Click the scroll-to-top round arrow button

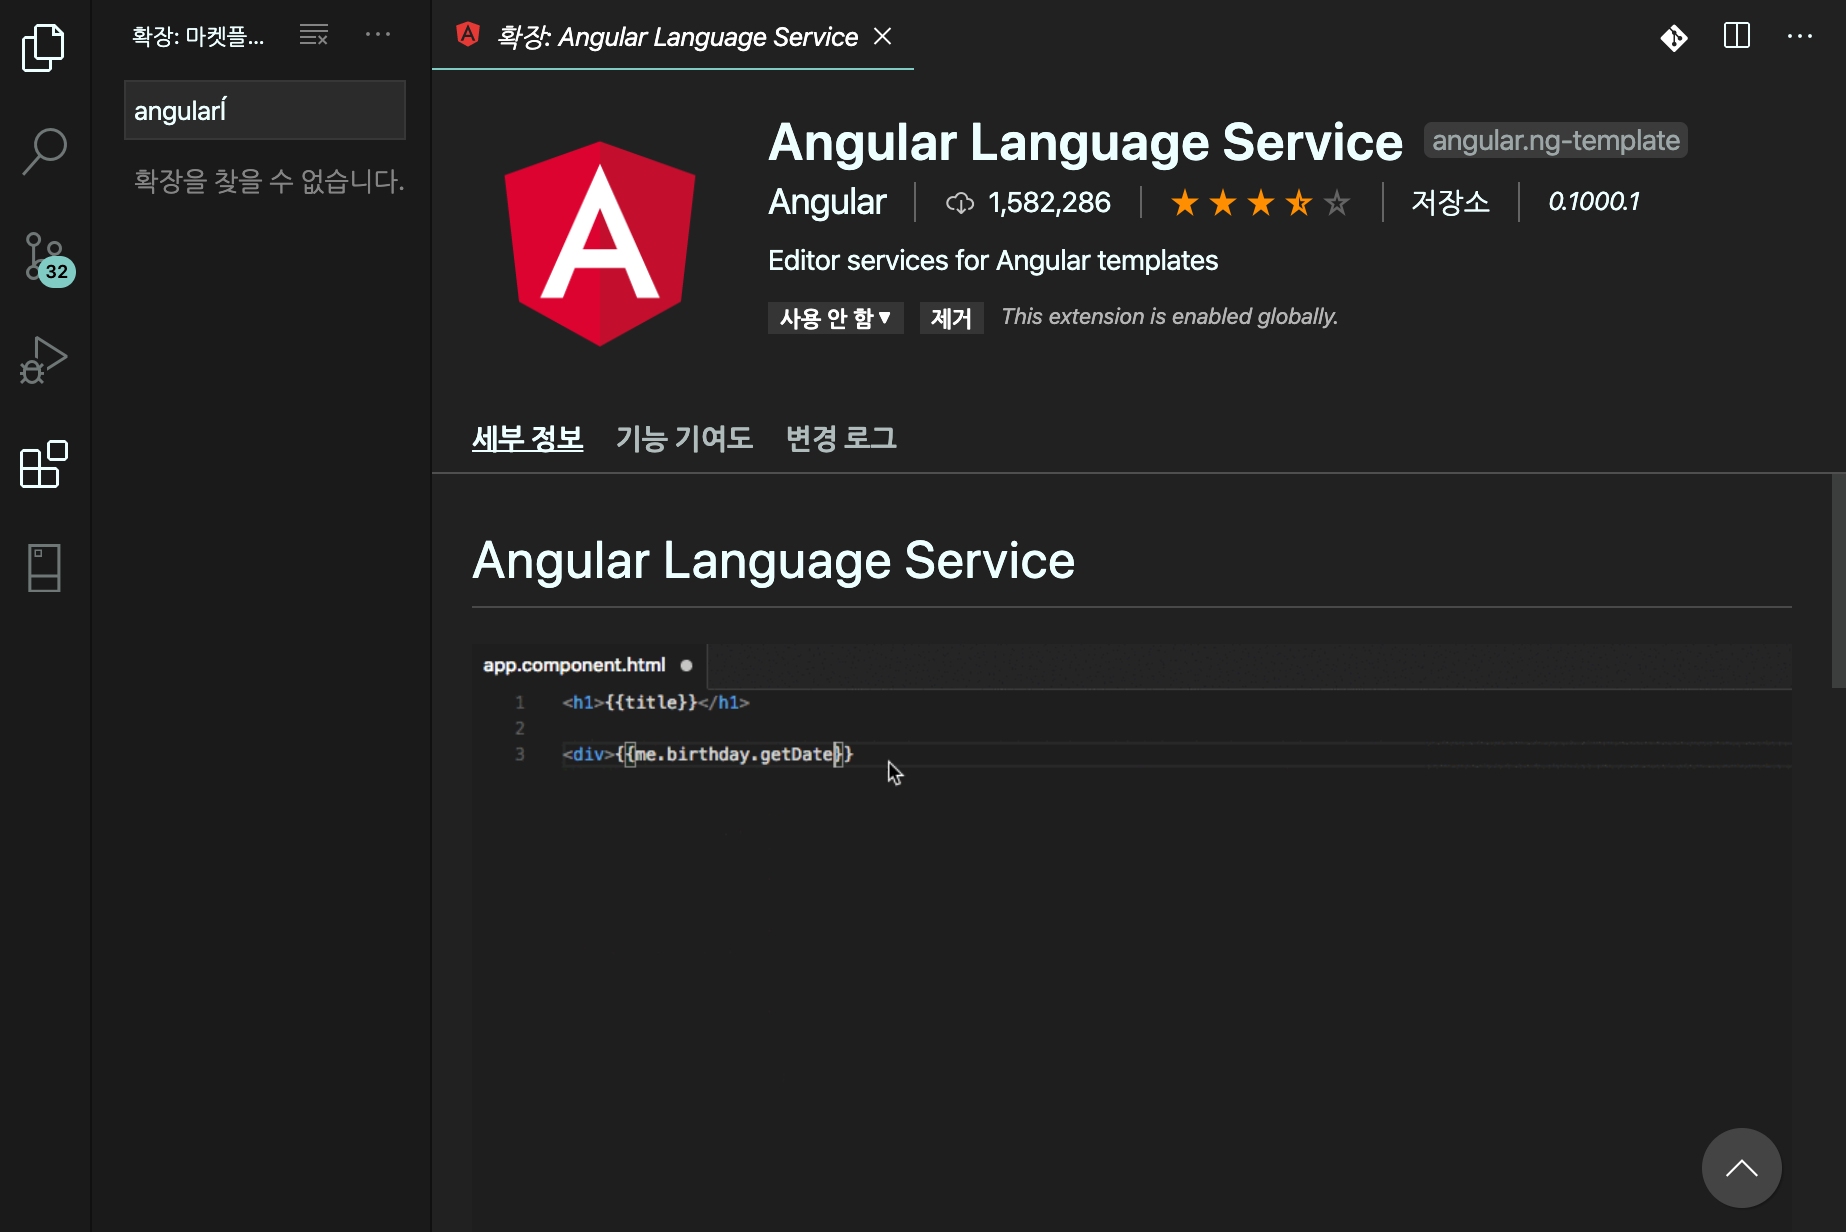pyautogui.click(x=1741, y=1168)
